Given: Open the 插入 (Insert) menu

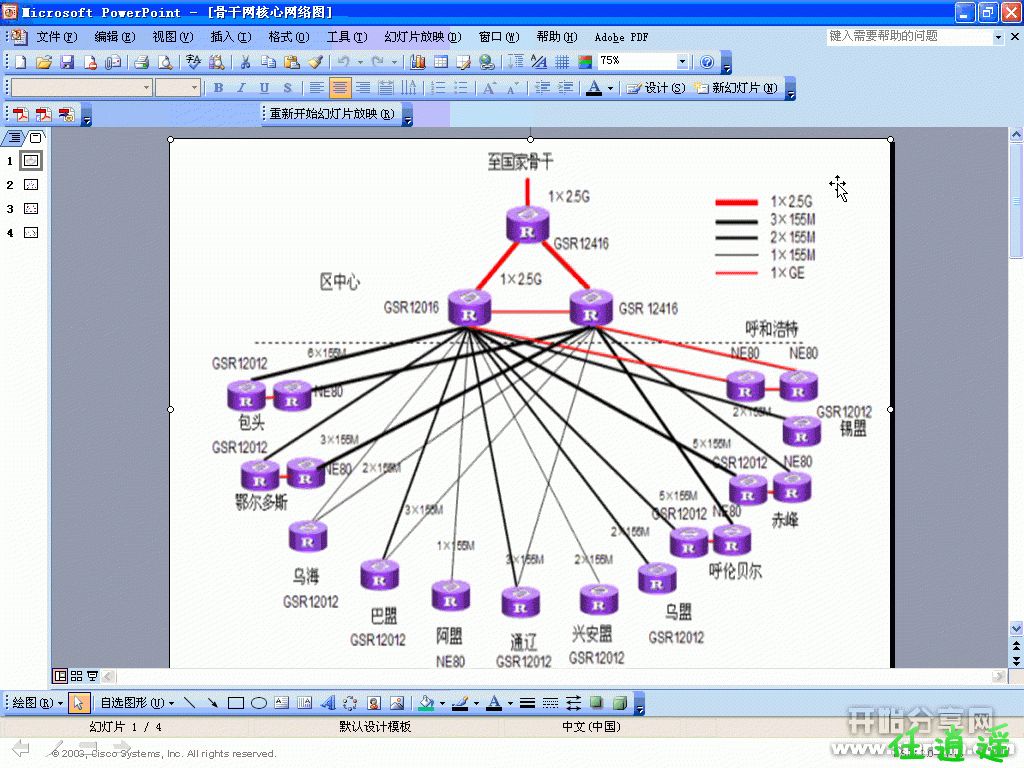Looking at the screenshot, I should (230, 37).
